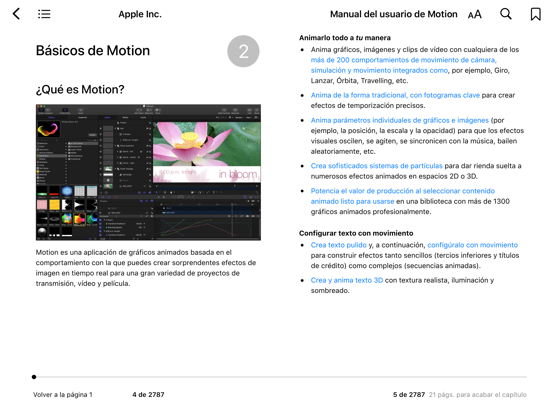Viewport: 560px width, 409px height.
Task: Open link Anima de la forma tradicional
Action: 395,95
